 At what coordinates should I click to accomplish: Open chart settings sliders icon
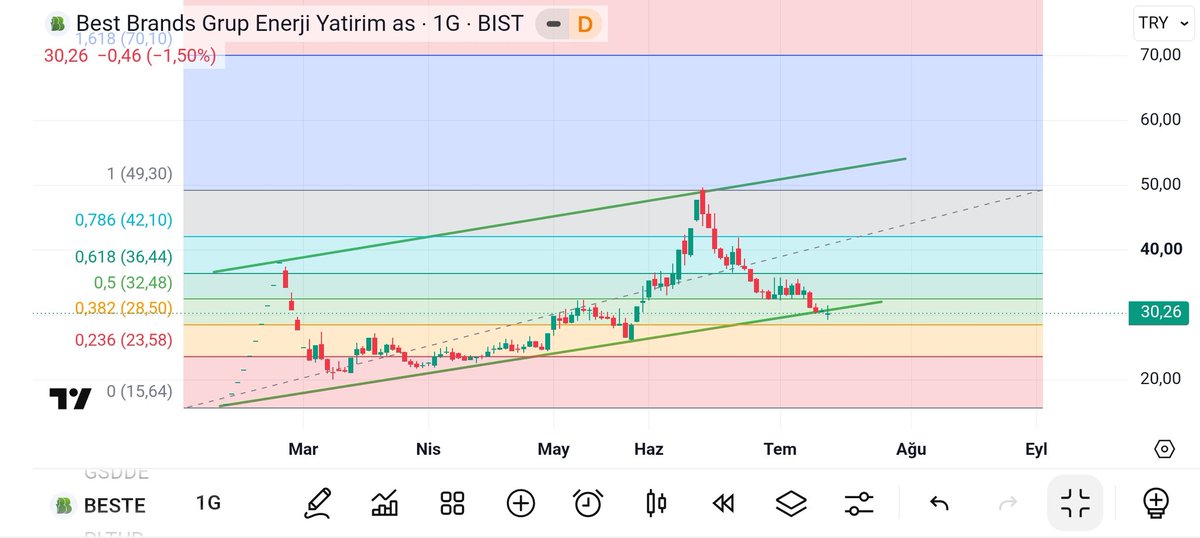coord(858,503)
